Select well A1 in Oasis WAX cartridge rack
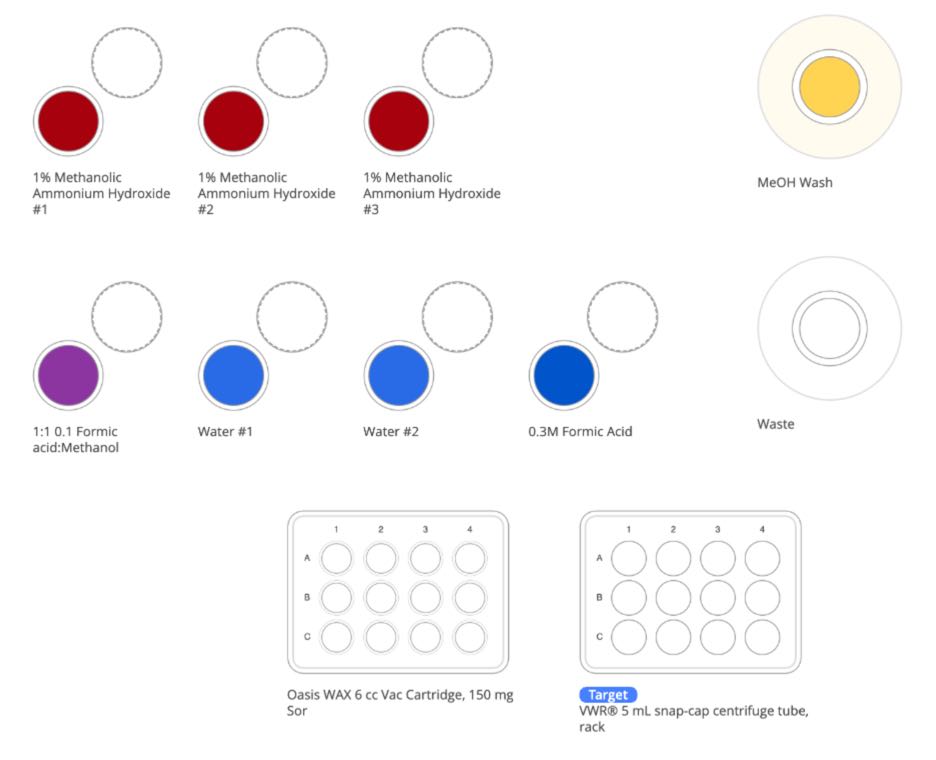936x760 pixels. tap(337, 558)
